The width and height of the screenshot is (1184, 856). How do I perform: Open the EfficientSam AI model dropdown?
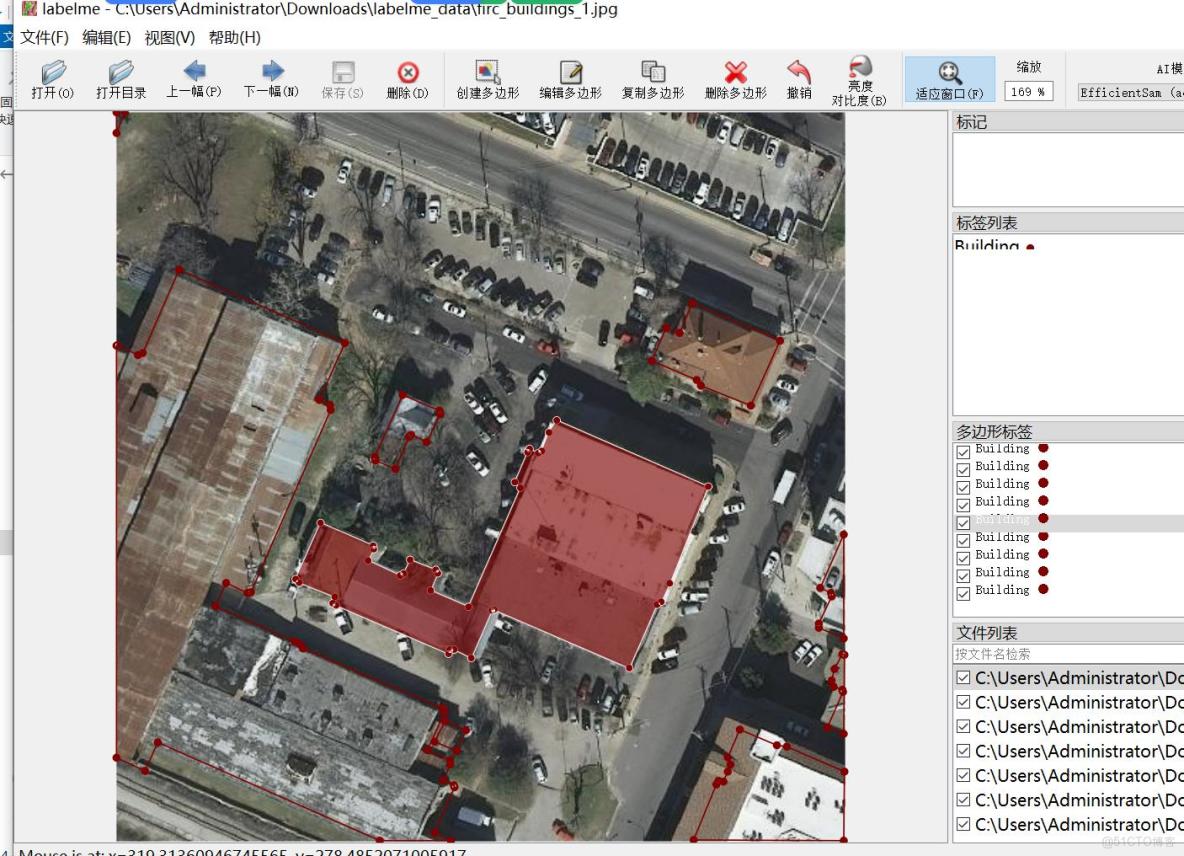[x=1130, y=92]
